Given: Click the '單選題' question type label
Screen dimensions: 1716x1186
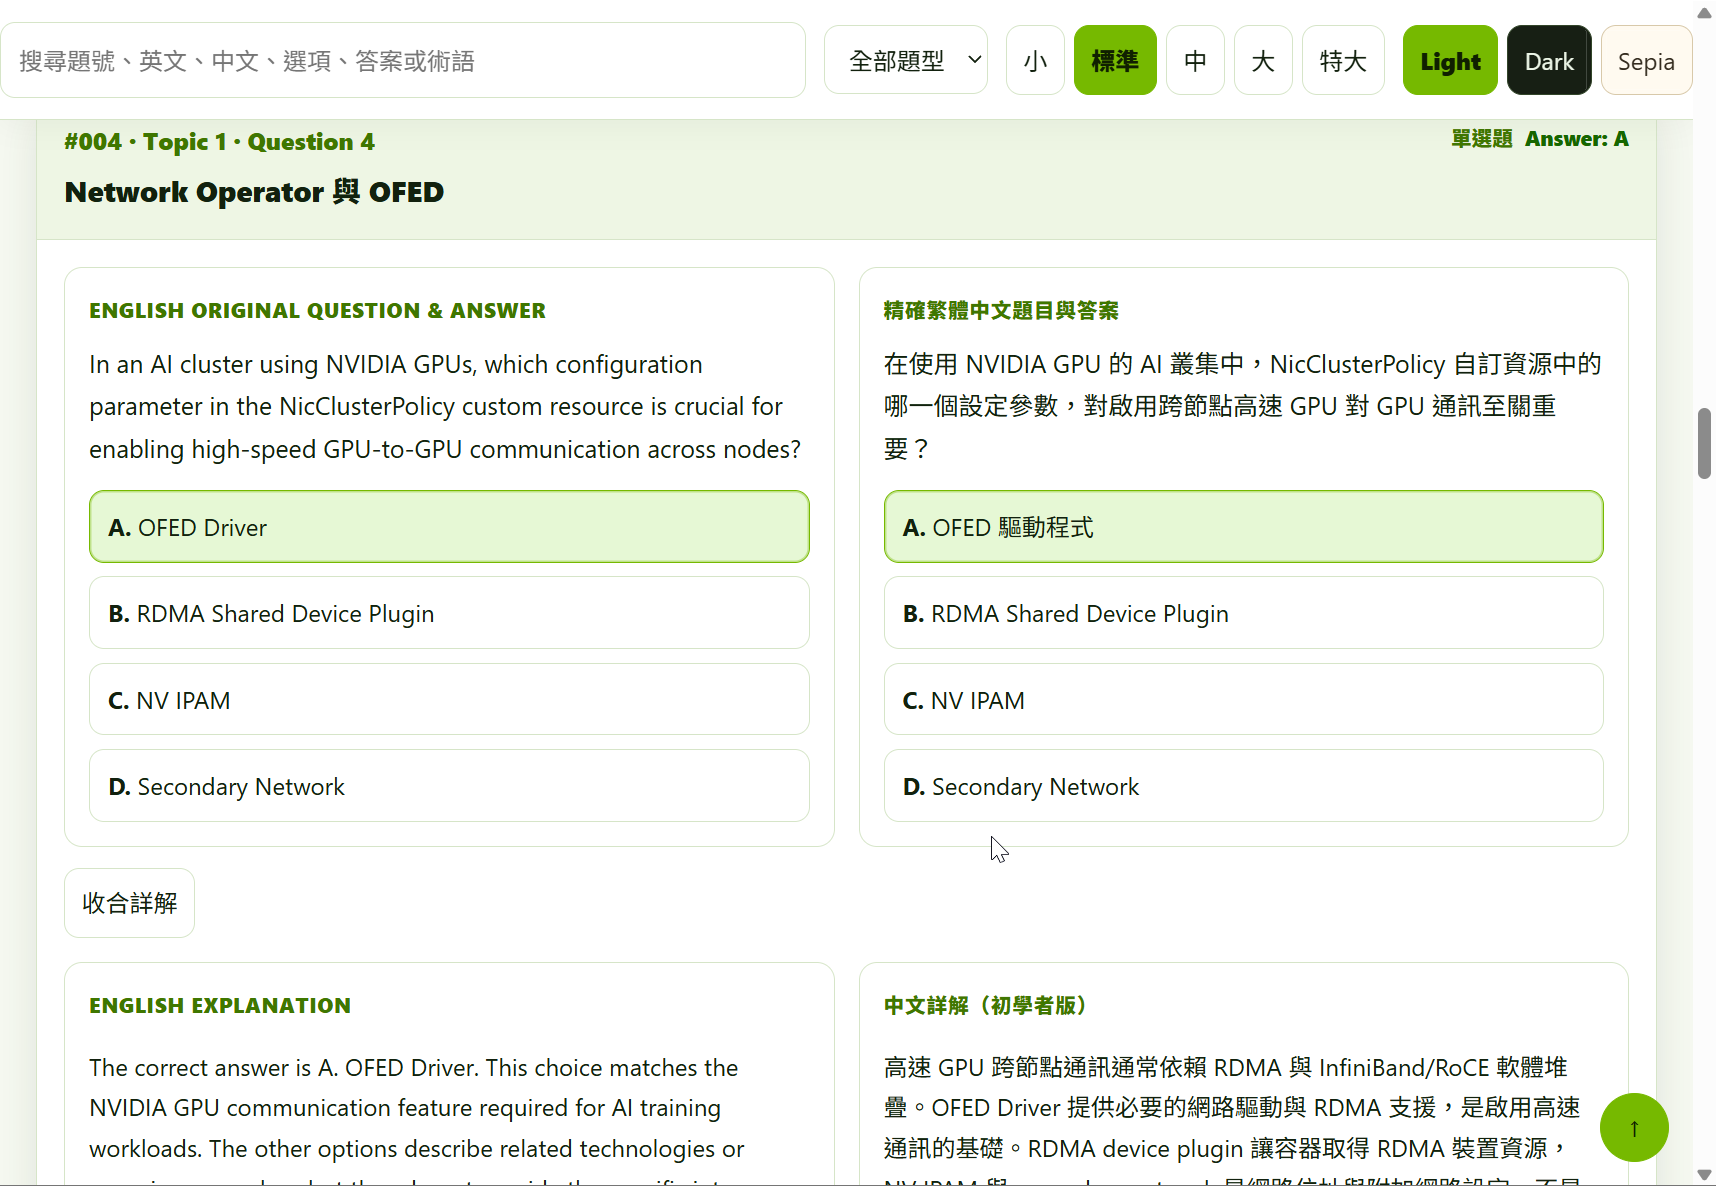Looking at the screenshot, I should point(1482,139).
